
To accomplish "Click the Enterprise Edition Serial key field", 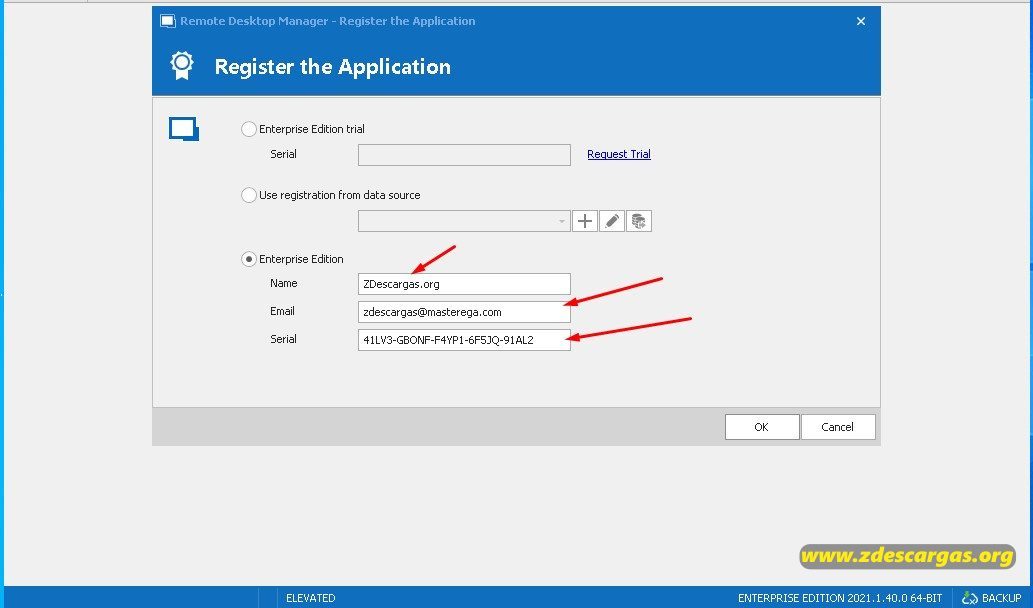I will [x=464, y=340].
